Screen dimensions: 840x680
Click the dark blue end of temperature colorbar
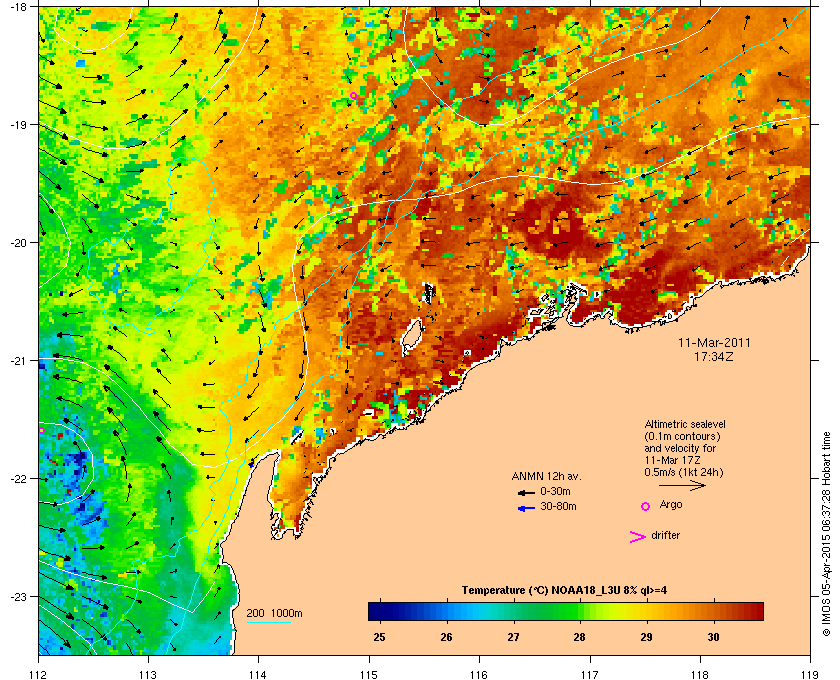coord(375,611)
